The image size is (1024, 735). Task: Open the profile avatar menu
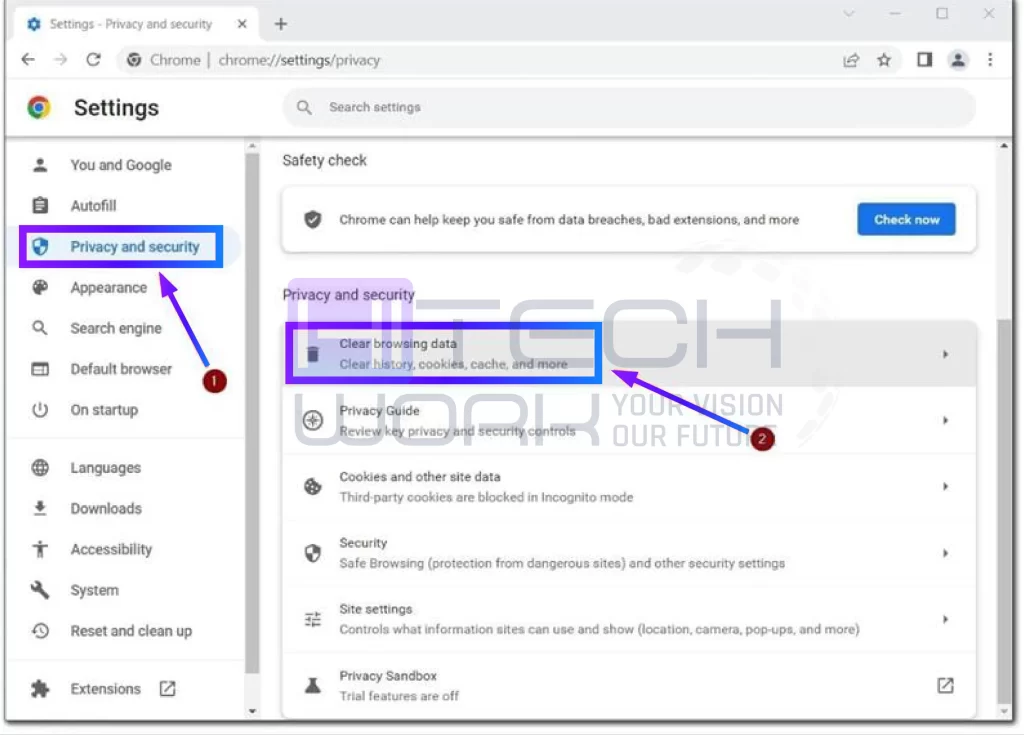[x=957, y=60]
